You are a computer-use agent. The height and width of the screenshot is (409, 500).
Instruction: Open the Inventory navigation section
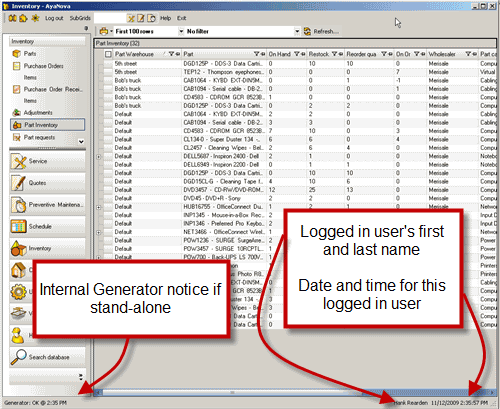pos(47,248)
